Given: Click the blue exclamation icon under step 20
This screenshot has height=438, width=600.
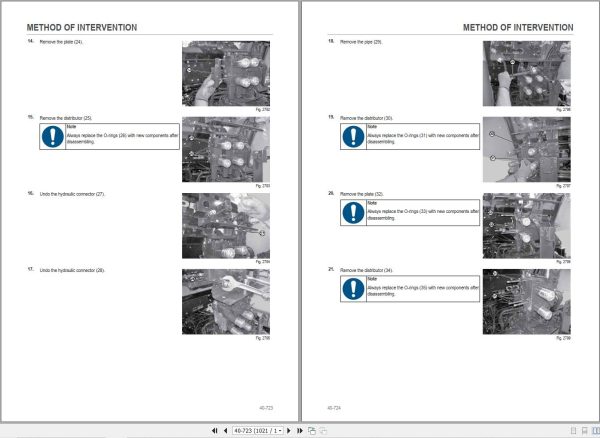Looking at the screenshot, I should [x=354, y=213].
